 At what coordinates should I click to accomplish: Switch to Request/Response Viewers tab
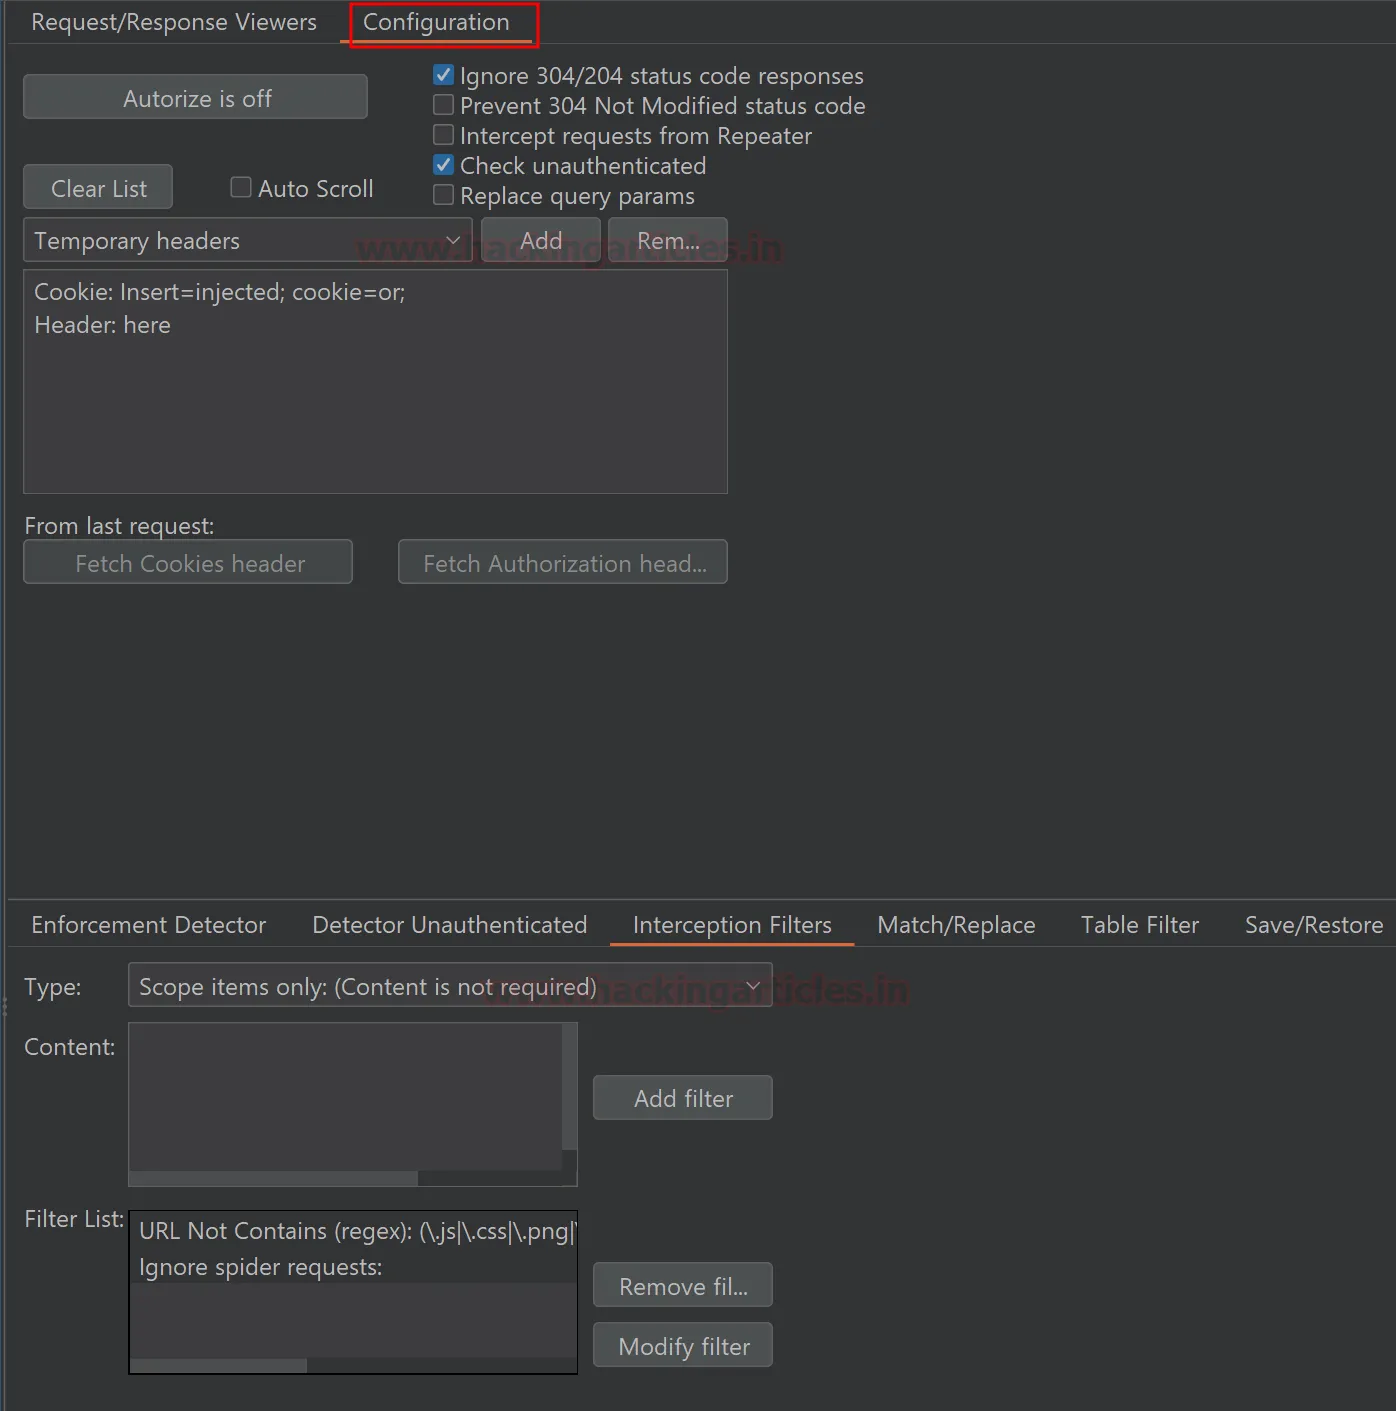[174, 22]
